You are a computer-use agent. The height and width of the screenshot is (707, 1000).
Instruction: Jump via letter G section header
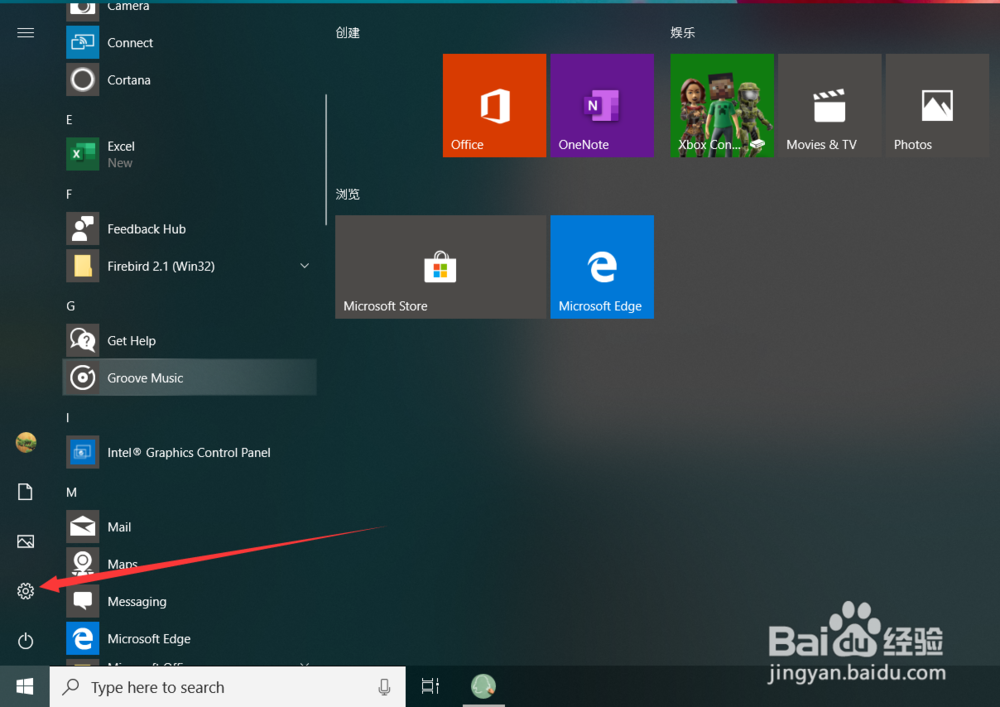70,306
